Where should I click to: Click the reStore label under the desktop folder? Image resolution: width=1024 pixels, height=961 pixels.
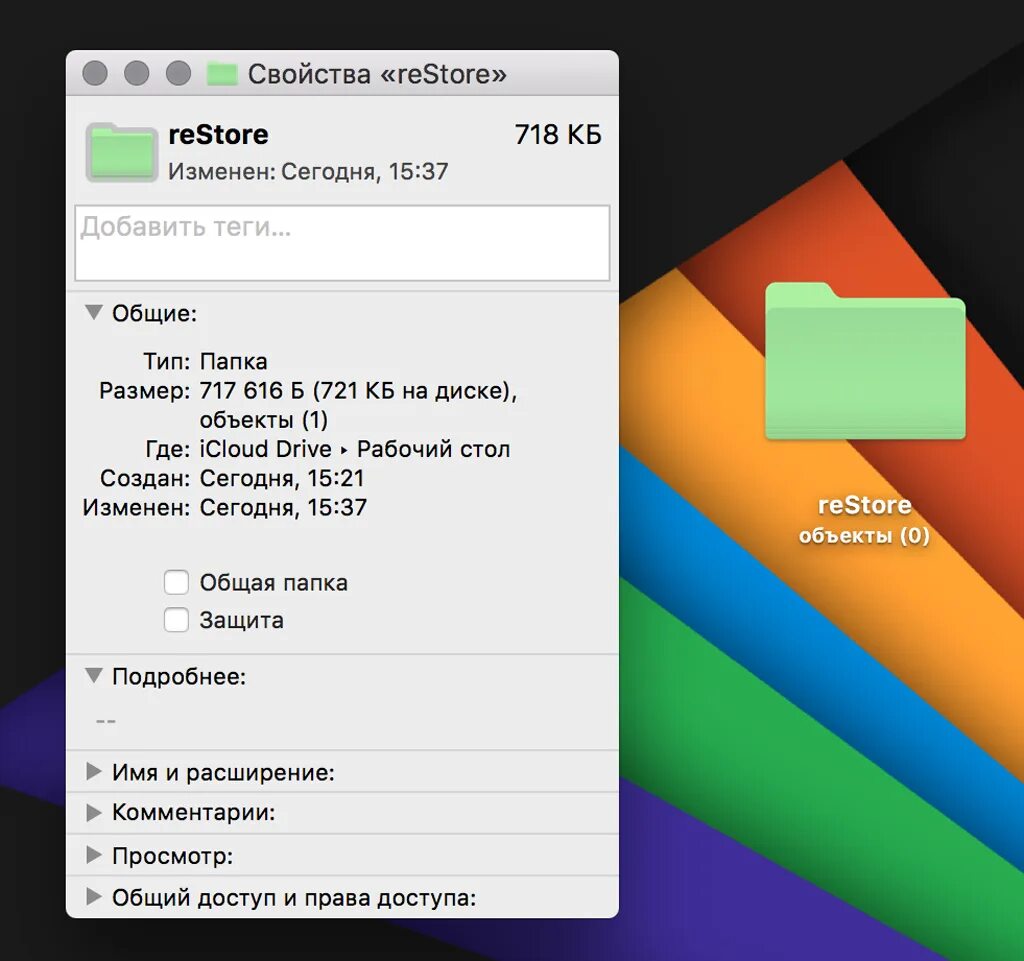tap(864, 505)
